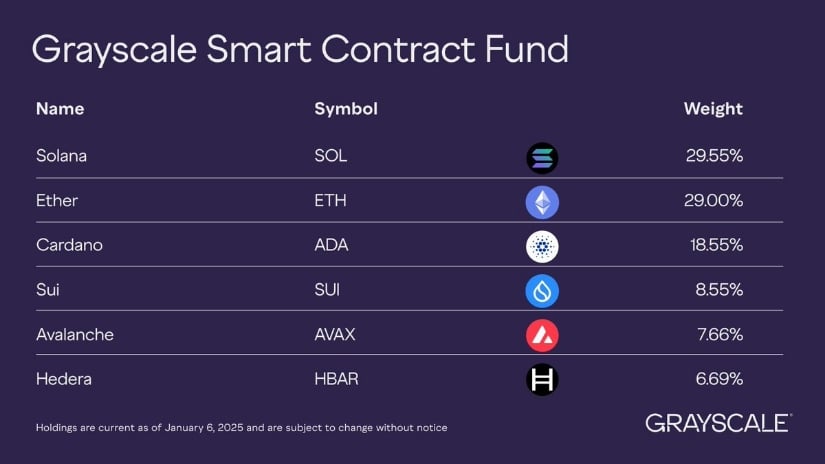Select the red Avalanche logo icon

542,335
